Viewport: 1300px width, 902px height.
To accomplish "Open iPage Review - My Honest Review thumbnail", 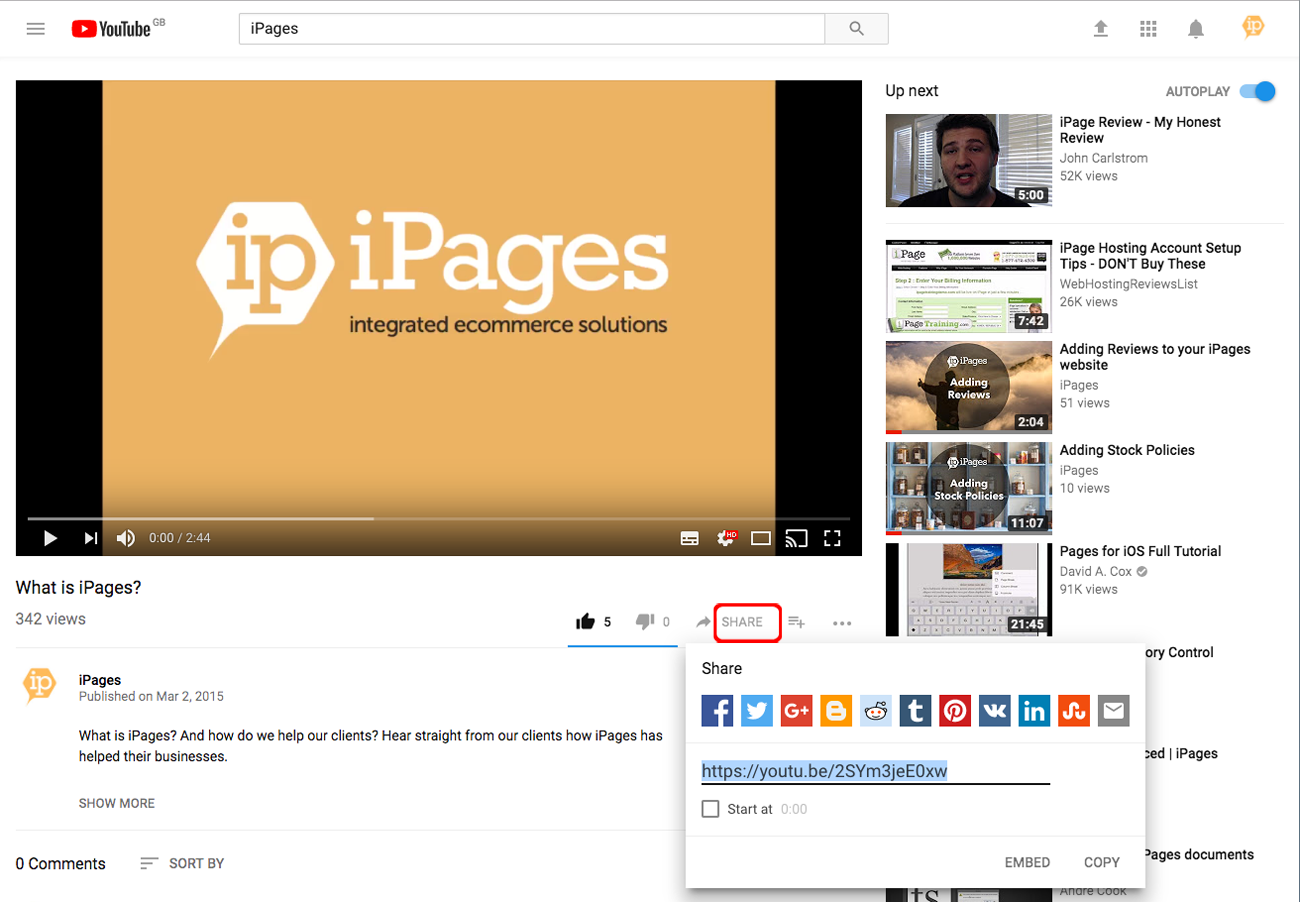I will pyautogui.click(x=969, y=160).
